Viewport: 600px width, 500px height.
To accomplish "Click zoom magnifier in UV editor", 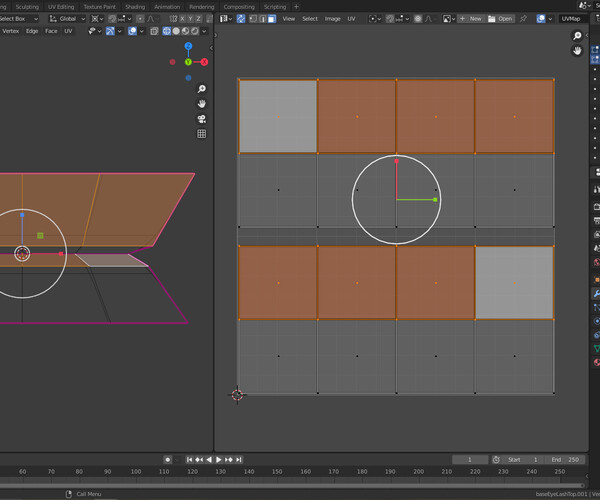I will [577, 36].
